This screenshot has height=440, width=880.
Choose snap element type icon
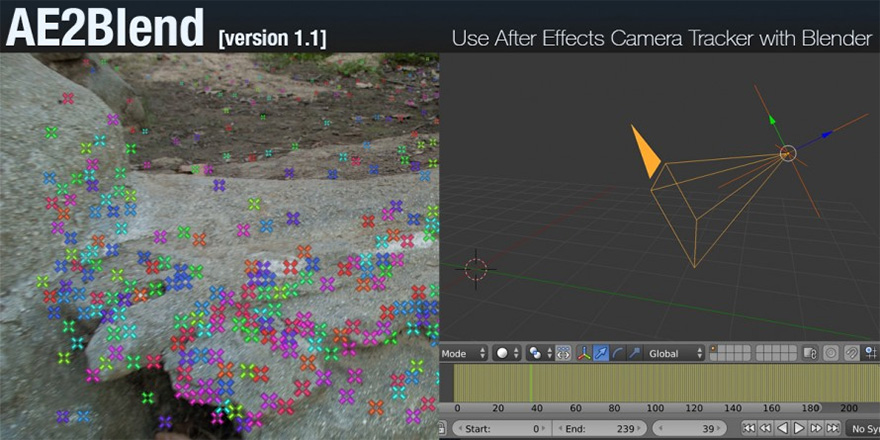[x=872, y=354]
